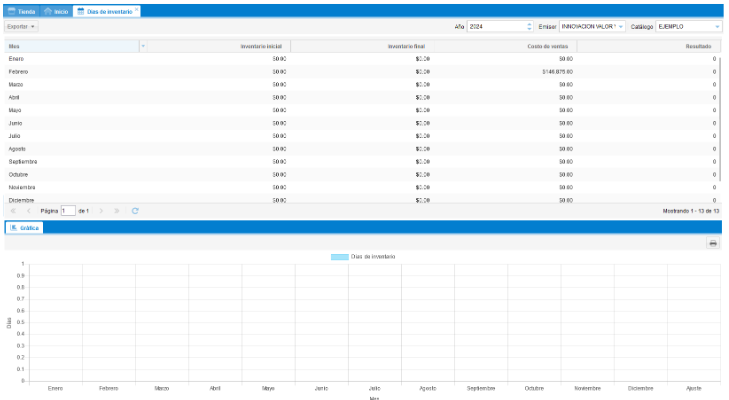Go to the last page arrow icon

[117, 211]
